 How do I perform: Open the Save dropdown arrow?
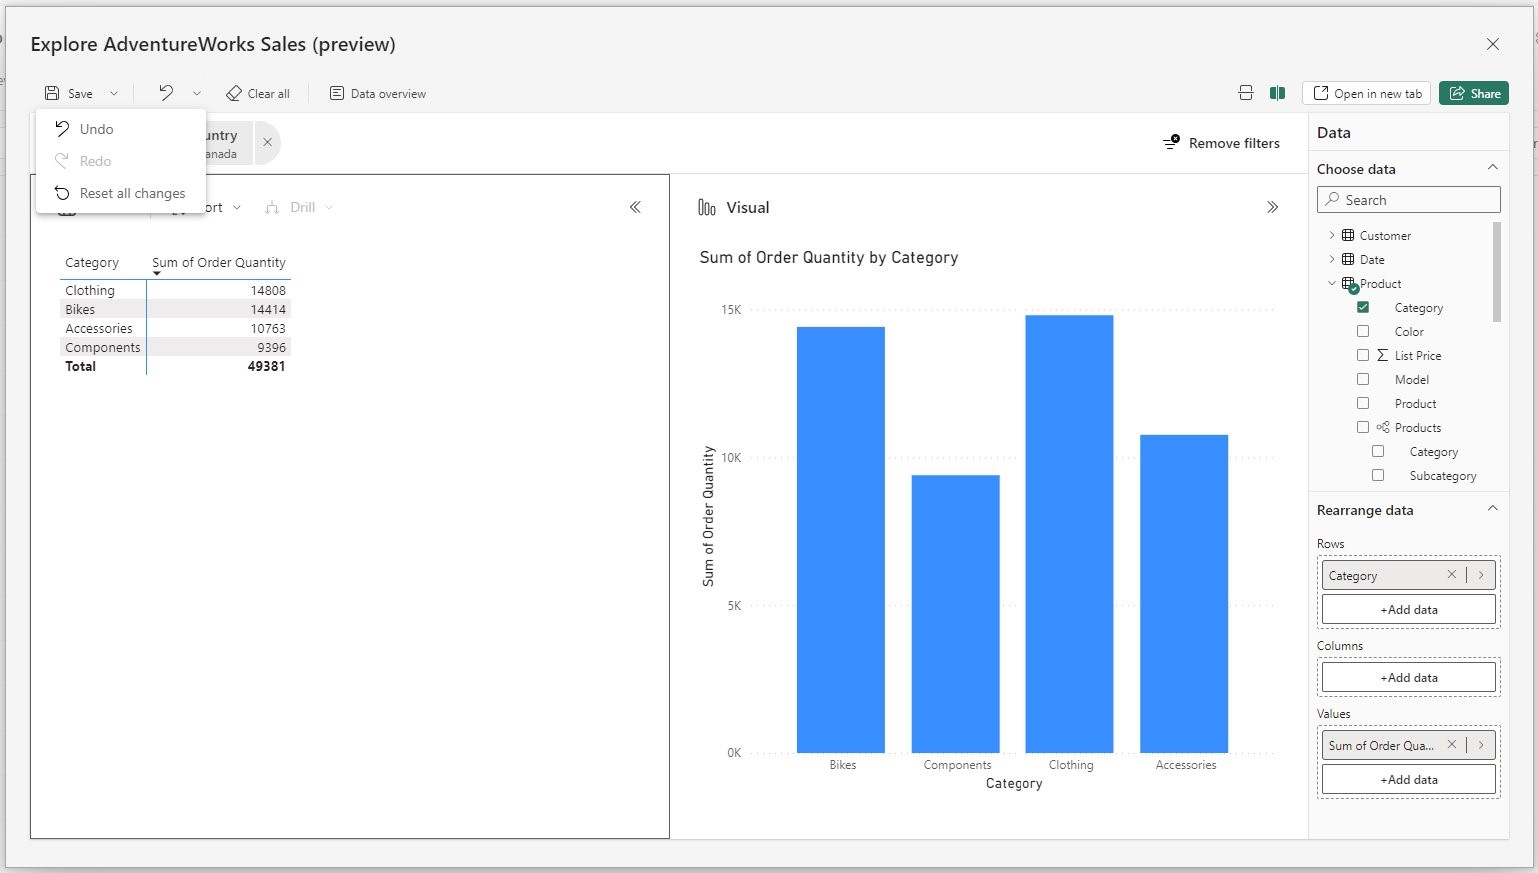(114, 93)
